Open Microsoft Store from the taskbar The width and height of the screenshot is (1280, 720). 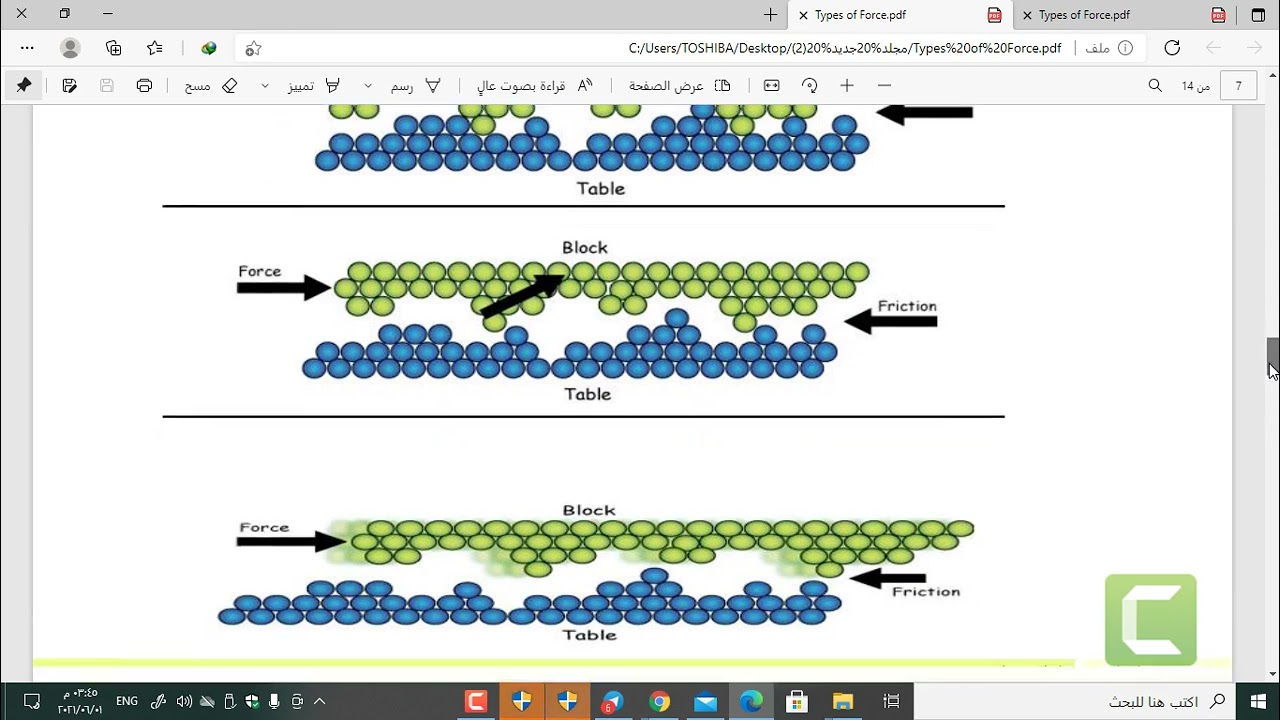click(x=797, y=701)
